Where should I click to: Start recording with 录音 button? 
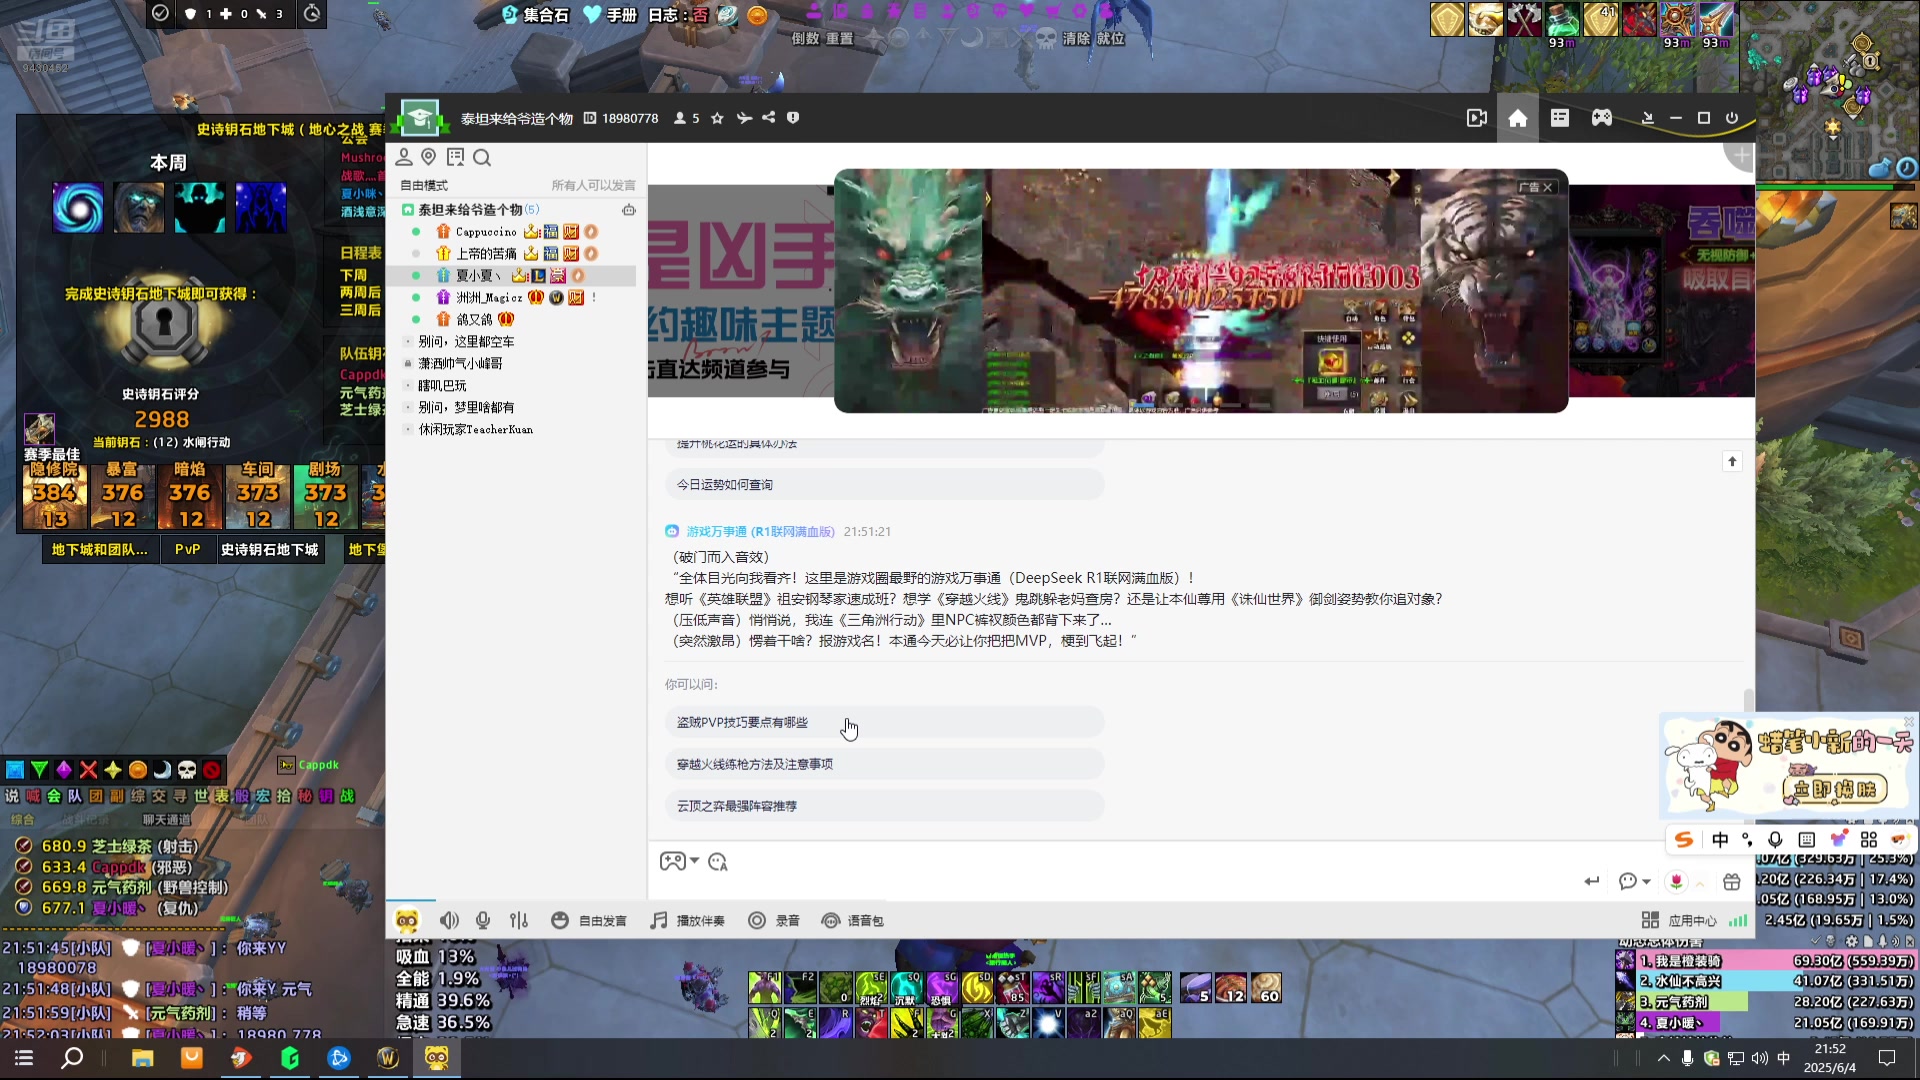click(773, 920)
